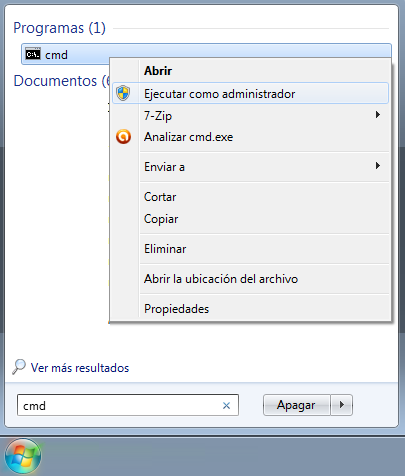405x476 pixels.
Task: Open the Ver más resultados link
Action: pyautogui.click(x=80, y=368)
